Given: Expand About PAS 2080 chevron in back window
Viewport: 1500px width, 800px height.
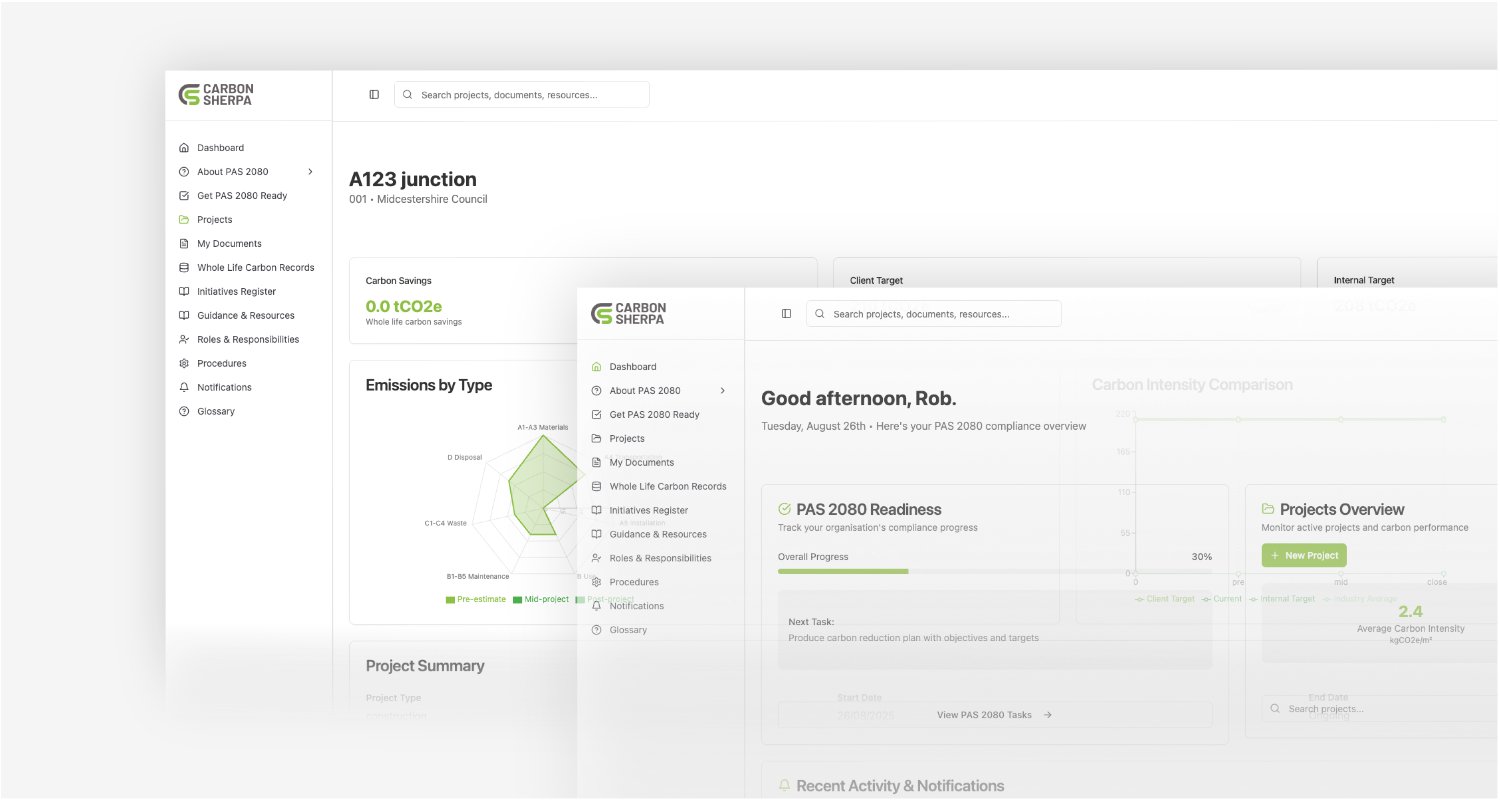Looking at the screenshot, I should [x=310, y=172].
